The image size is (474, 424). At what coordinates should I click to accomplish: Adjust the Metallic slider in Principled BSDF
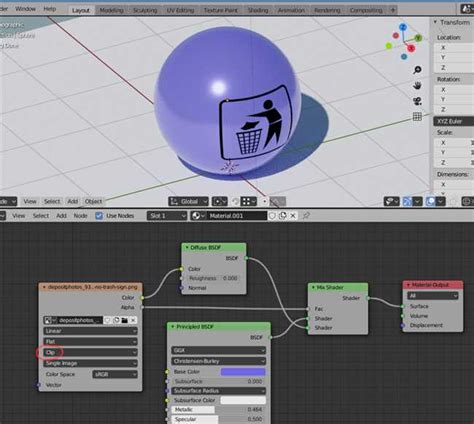pos(219,410)
